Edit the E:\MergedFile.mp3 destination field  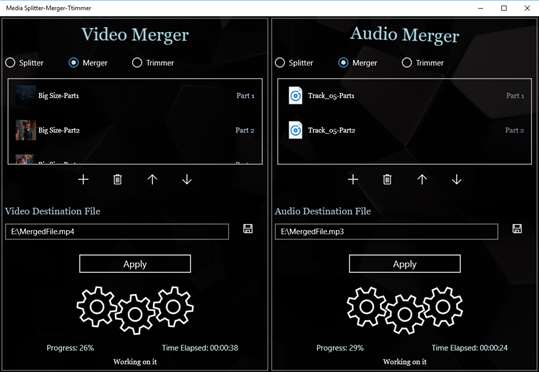386,232
